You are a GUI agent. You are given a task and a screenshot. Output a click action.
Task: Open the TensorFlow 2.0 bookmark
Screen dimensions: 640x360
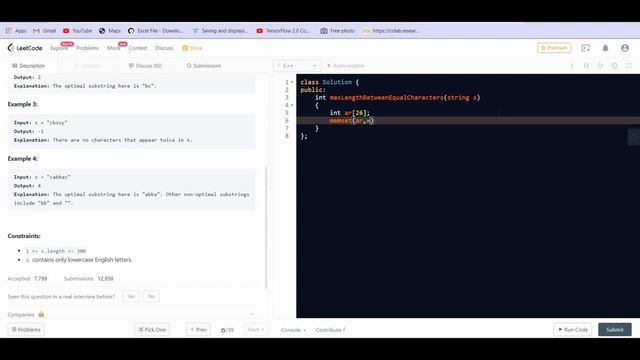click(x=283, y=31)
